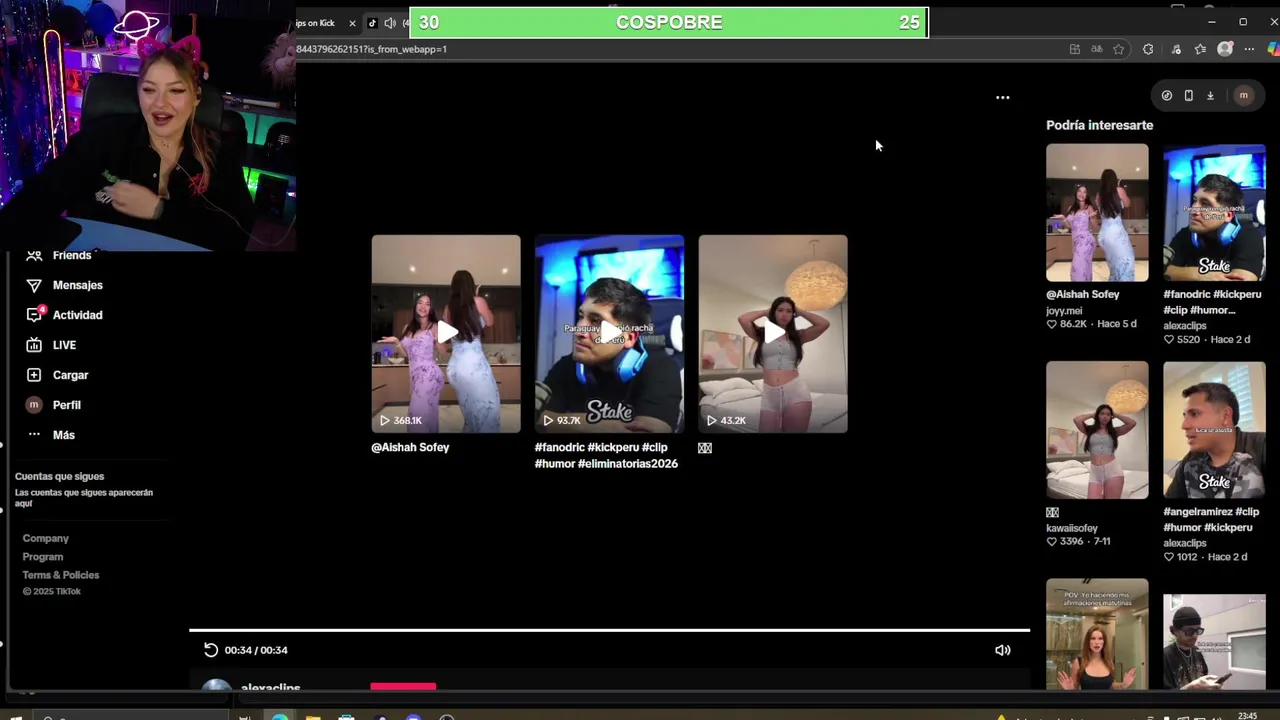Open the browser extensions puzzle icon

click(1148, 49)
